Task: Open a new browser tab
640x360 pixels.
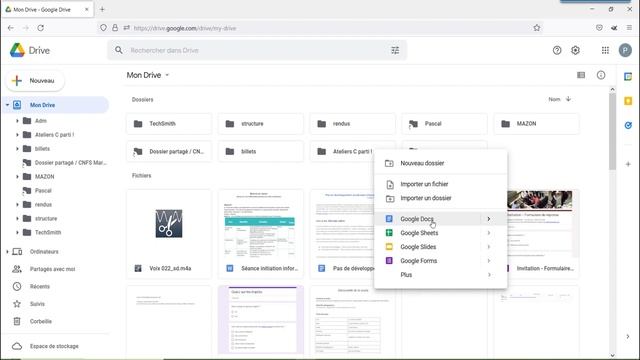Action: pyautogui.click(x=102, y=9)
